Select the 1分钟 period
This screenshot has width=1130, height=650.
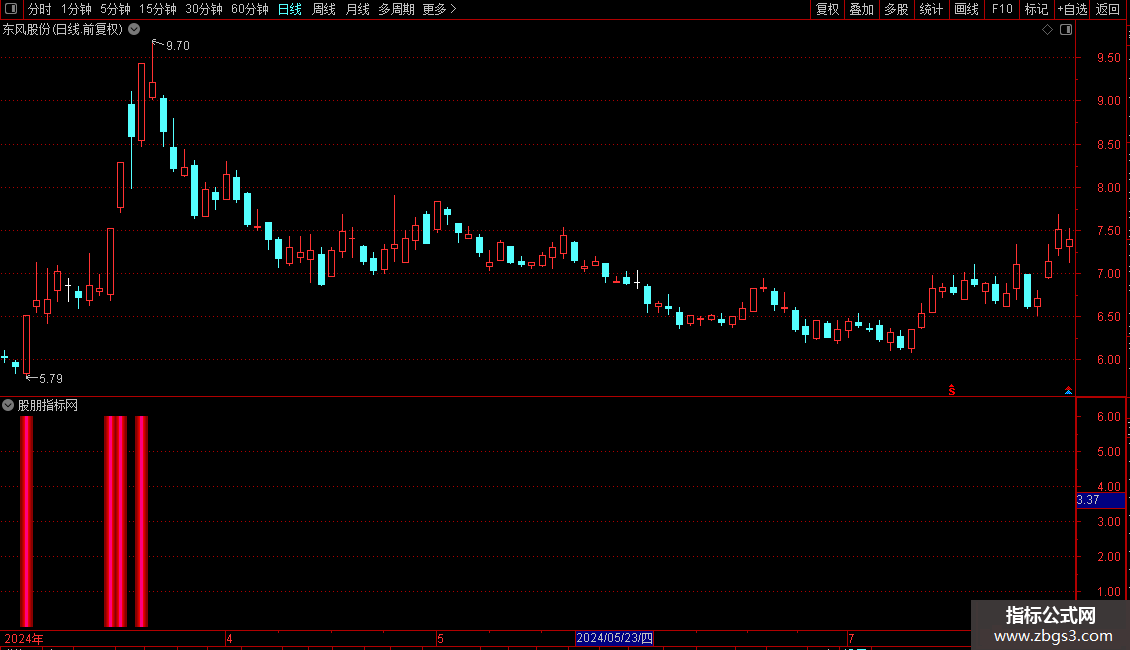pyautogui.click(x=76, y=9)
